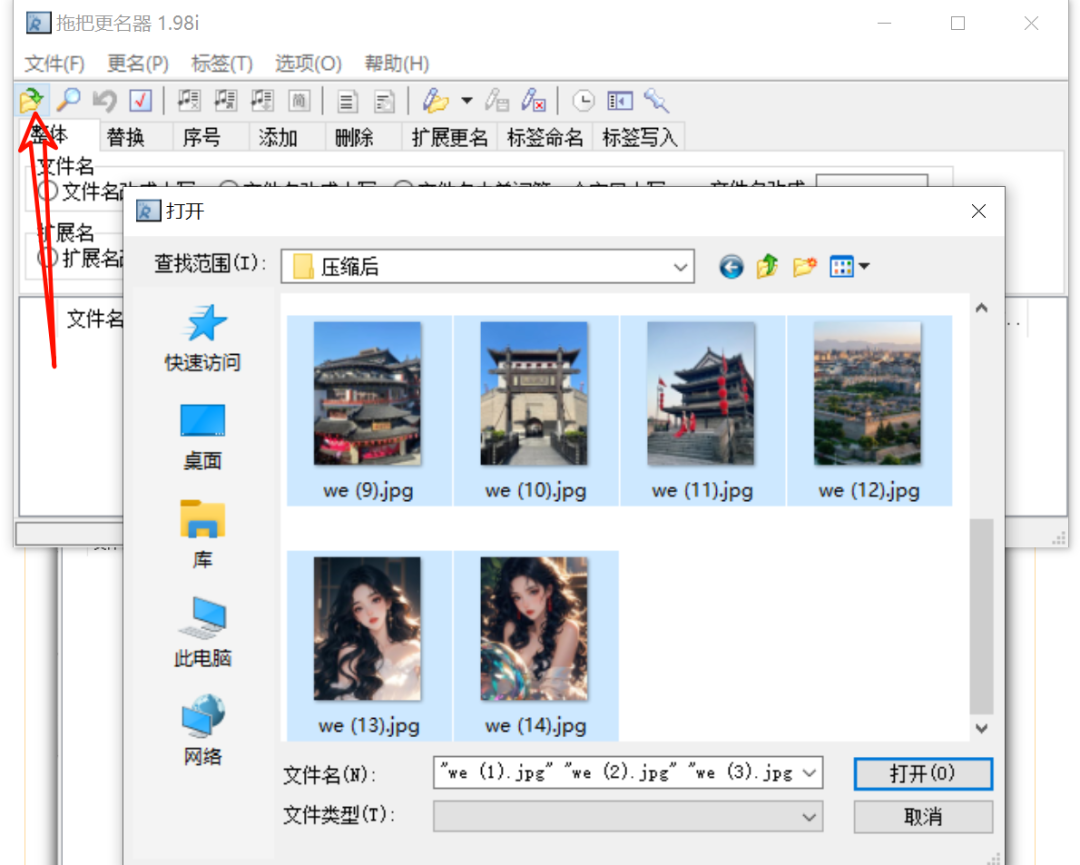The image size is (1080, 865).
Task: Click the pen with red X delete icon
Action: coord(534,101)
